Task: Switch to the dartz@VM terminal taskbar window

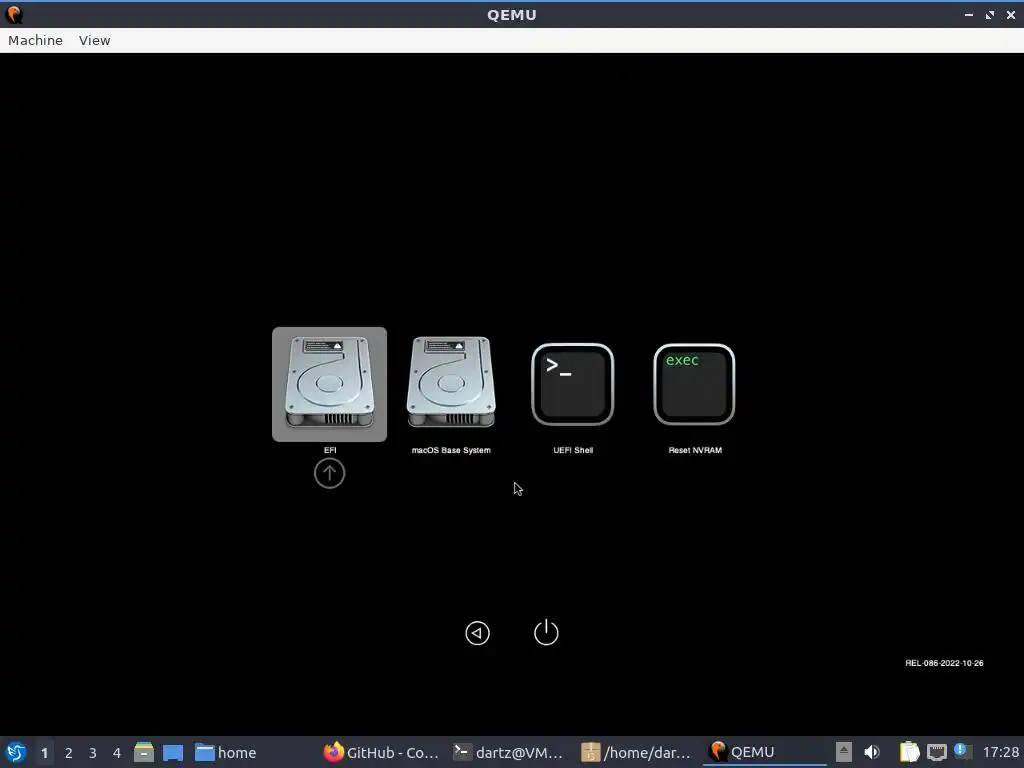Action: tap(509, 752)
